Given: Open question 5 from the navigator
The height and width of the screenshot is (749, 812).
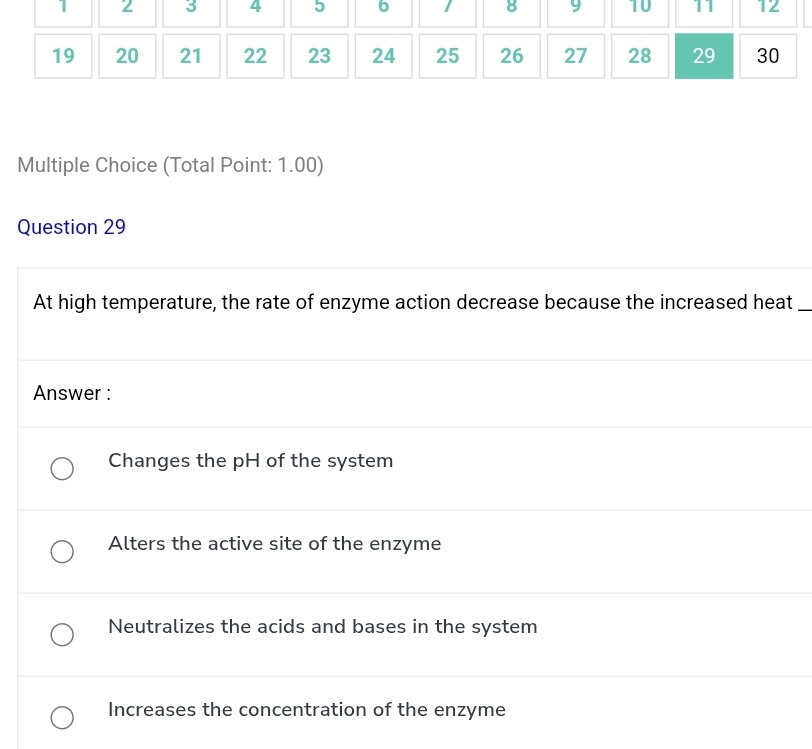Looking at the screenshot, I should click(319, 8).
